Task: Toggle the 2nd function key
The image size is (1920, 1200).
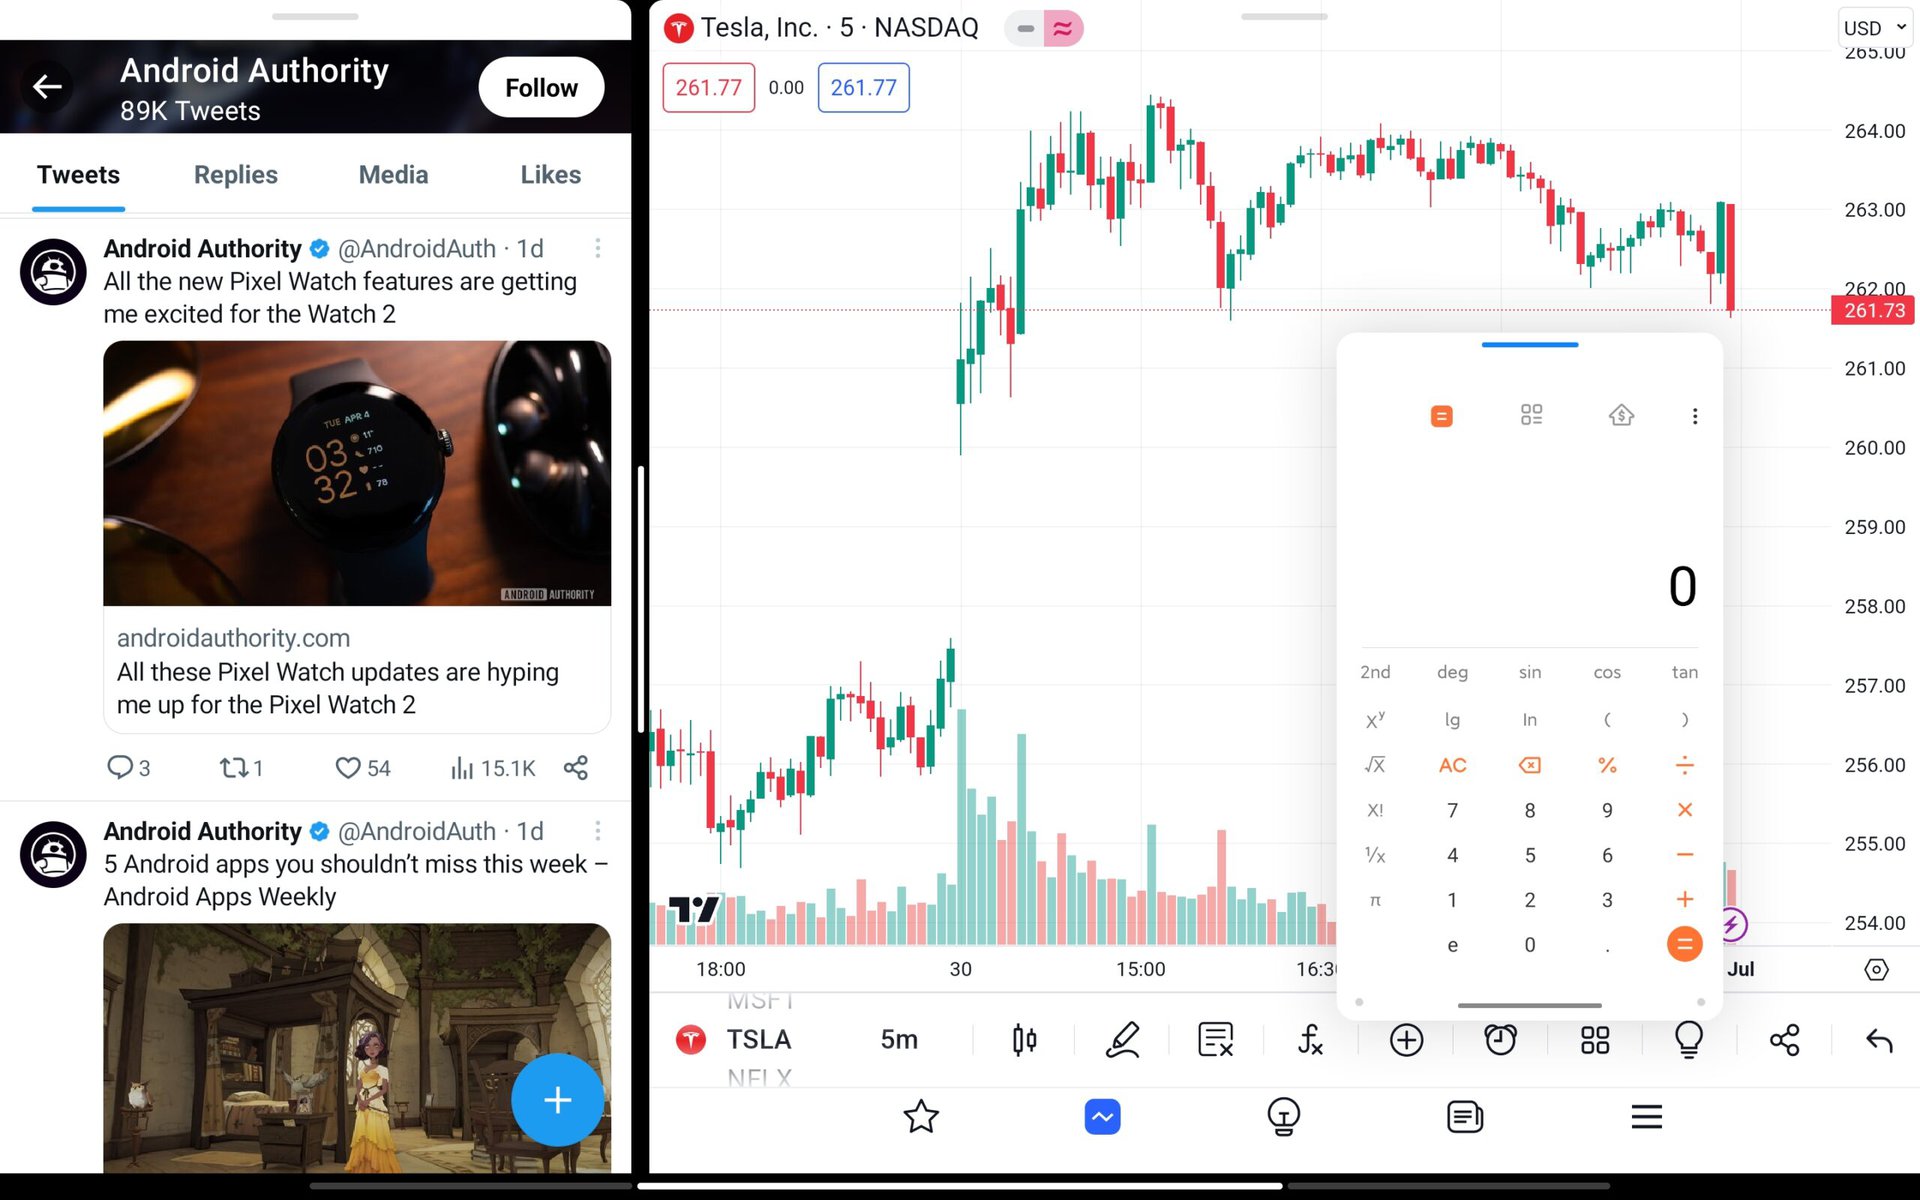Action: [1375, 672]
